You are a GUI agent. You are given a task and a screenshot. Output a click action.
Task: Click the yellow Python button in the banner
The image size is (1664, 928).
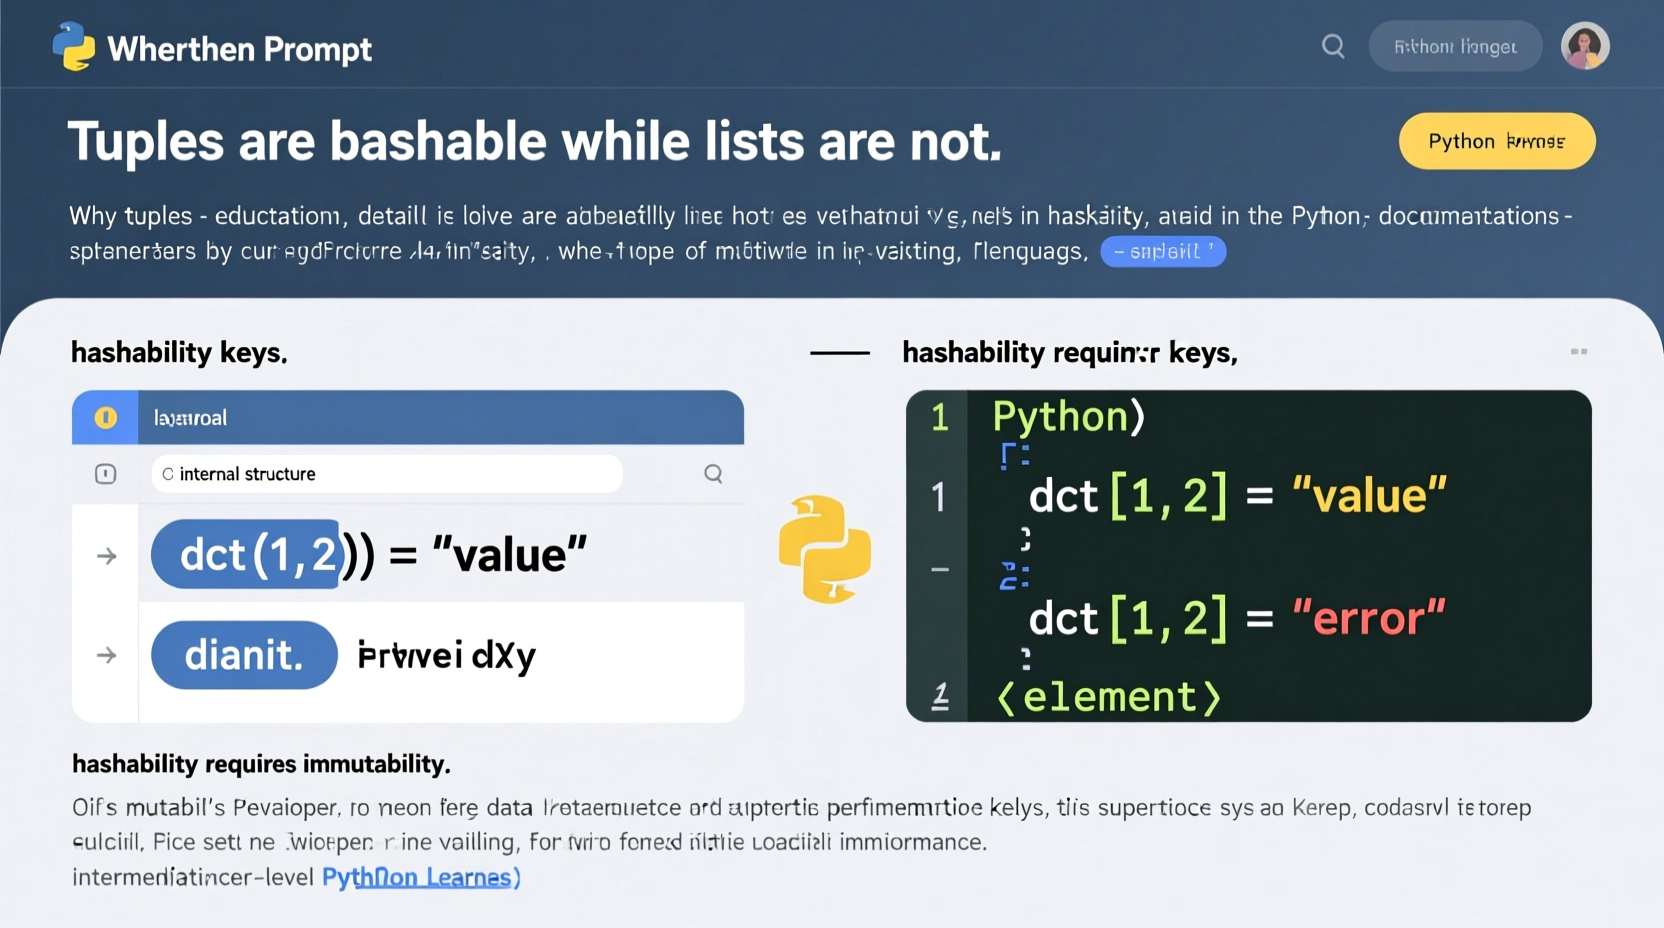pyautogui.click(x=1496, y=141)
